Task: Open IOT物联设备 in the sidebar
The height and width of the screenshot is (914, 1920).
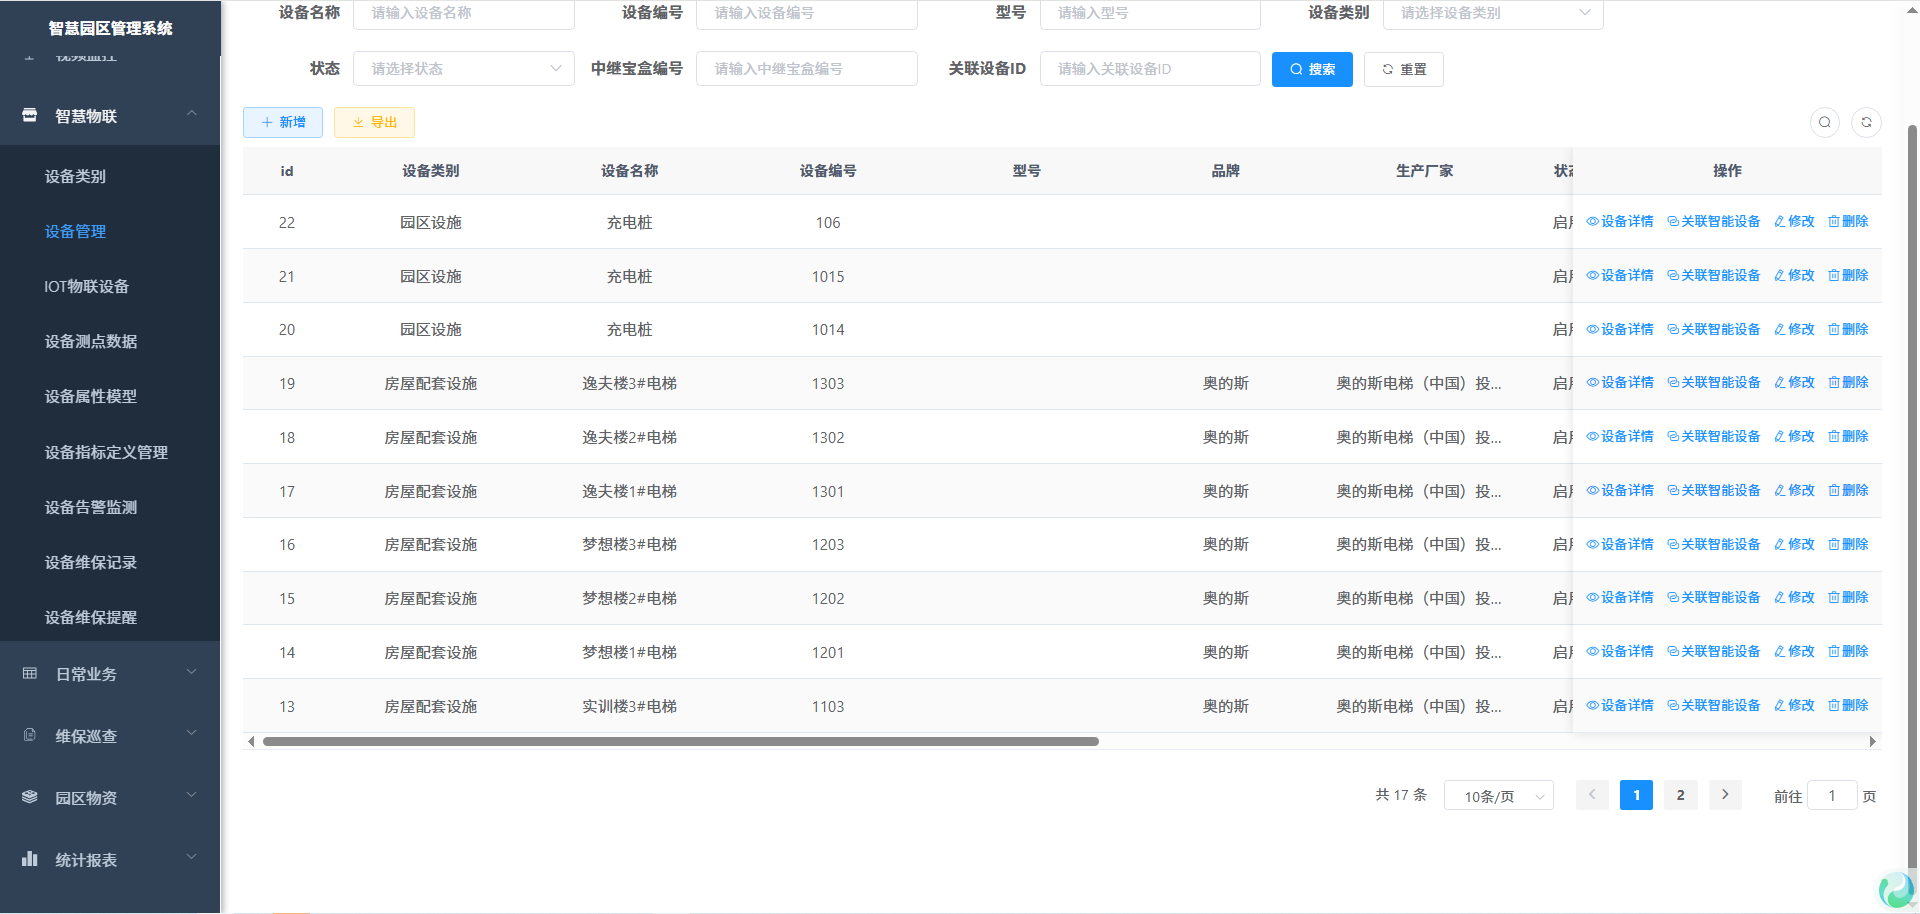Action: point(87,287)
